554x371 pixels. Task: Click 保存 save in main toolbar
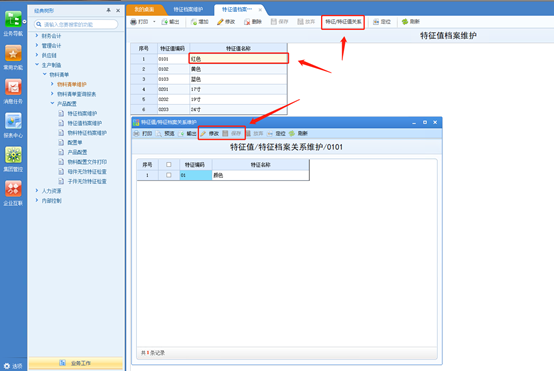click(x=279, y=22)
